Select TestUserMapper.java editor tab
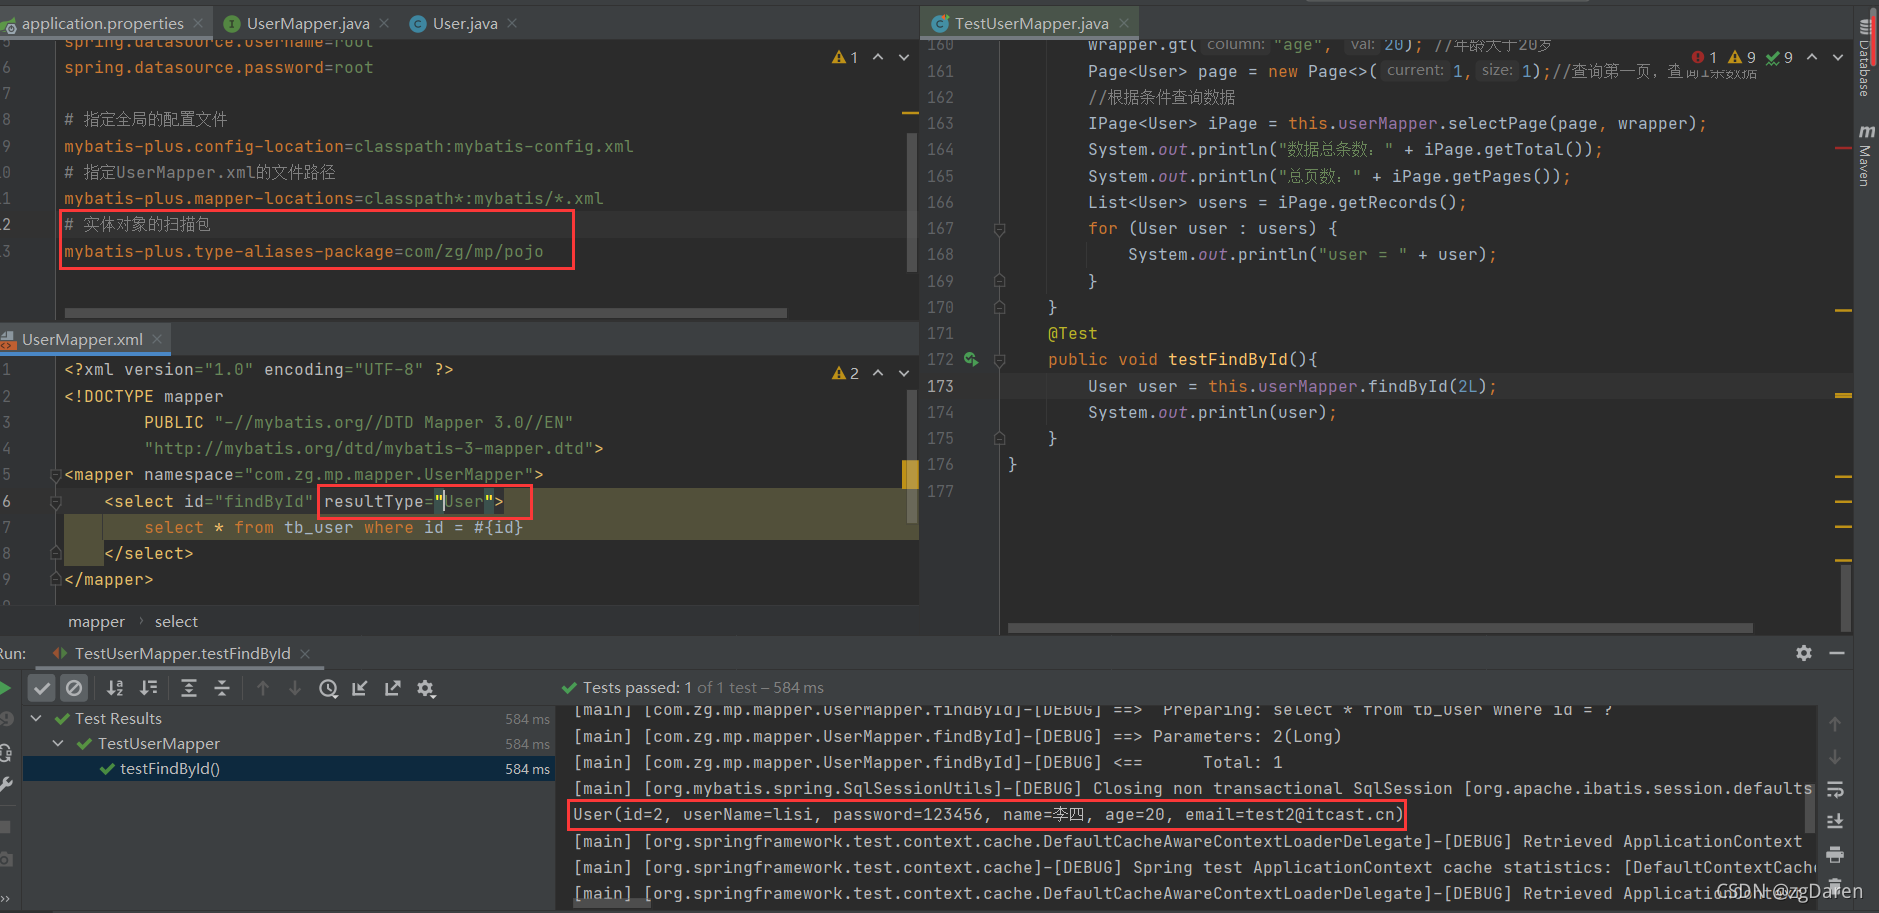 (1031, 23)
